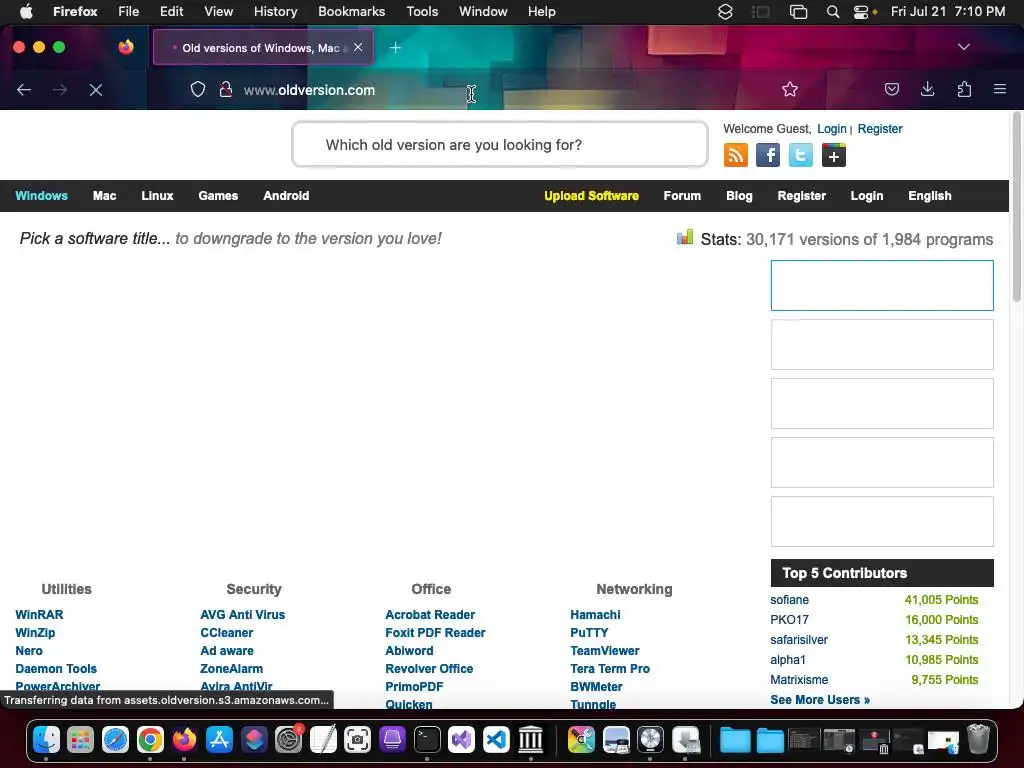Click the Stats bar chart icon

(685, 237)
